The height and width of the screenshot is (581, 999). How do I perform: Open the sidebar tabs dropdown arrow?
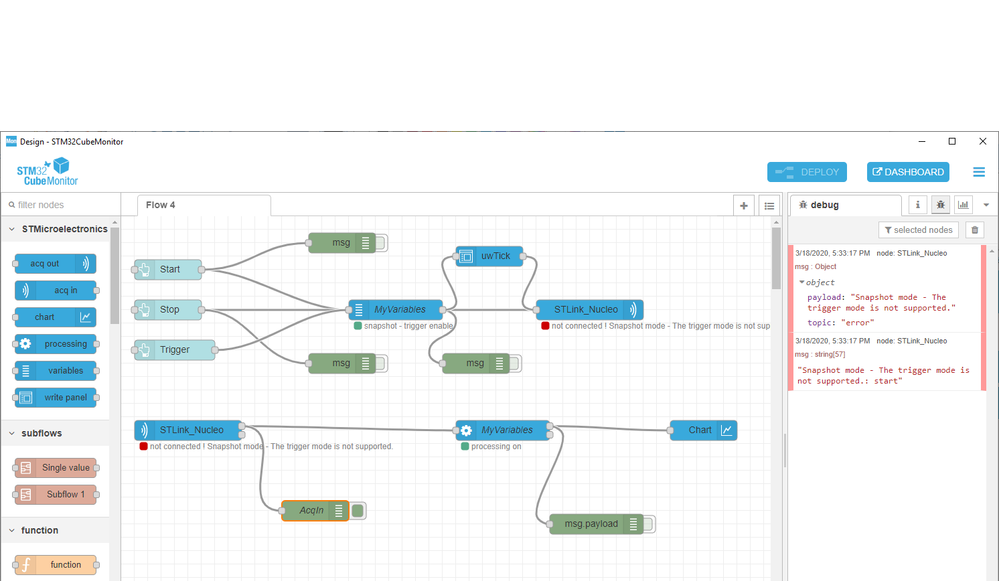(986, 205)
